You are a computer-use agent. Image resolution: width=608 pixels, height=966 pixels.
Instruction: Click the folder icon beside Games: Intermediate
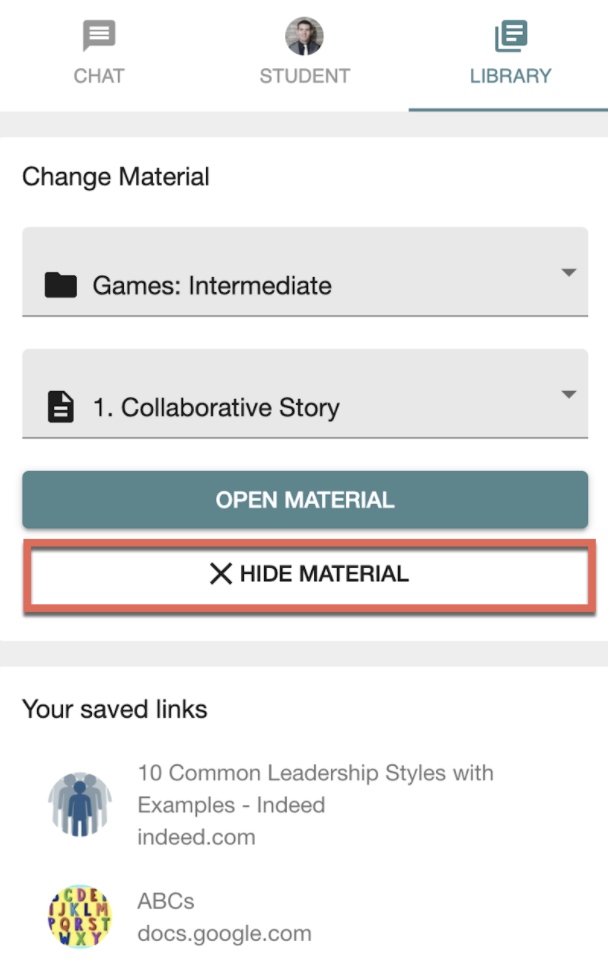coord(61,286)
